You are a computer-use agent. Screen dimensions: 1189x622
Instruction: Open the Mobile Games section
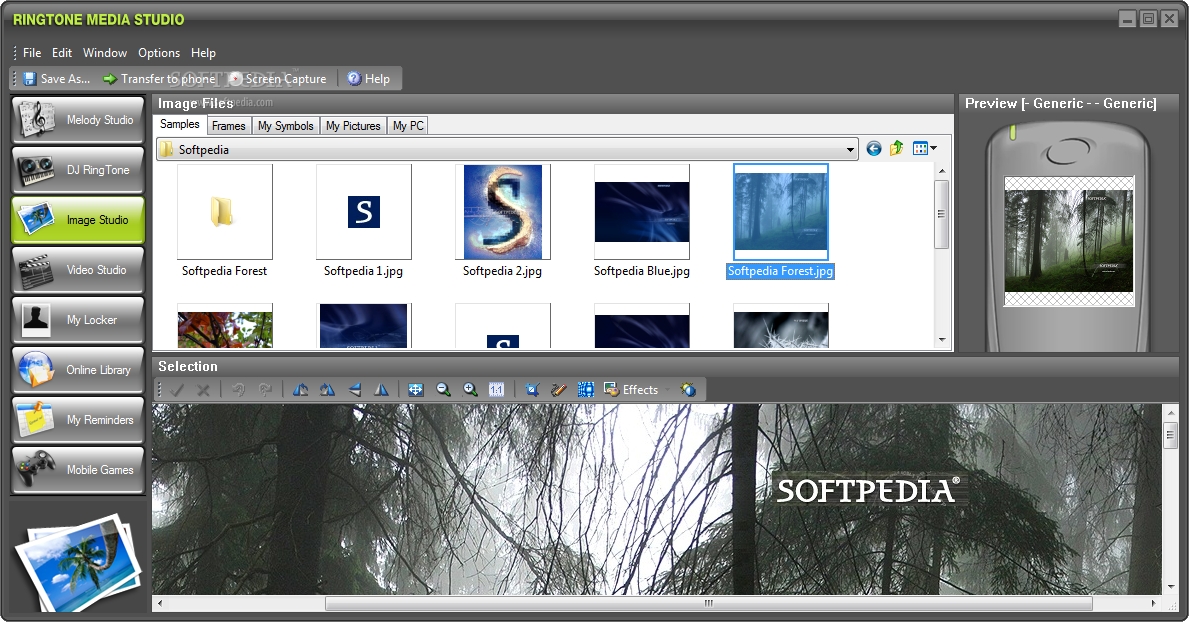click(77, 470)
